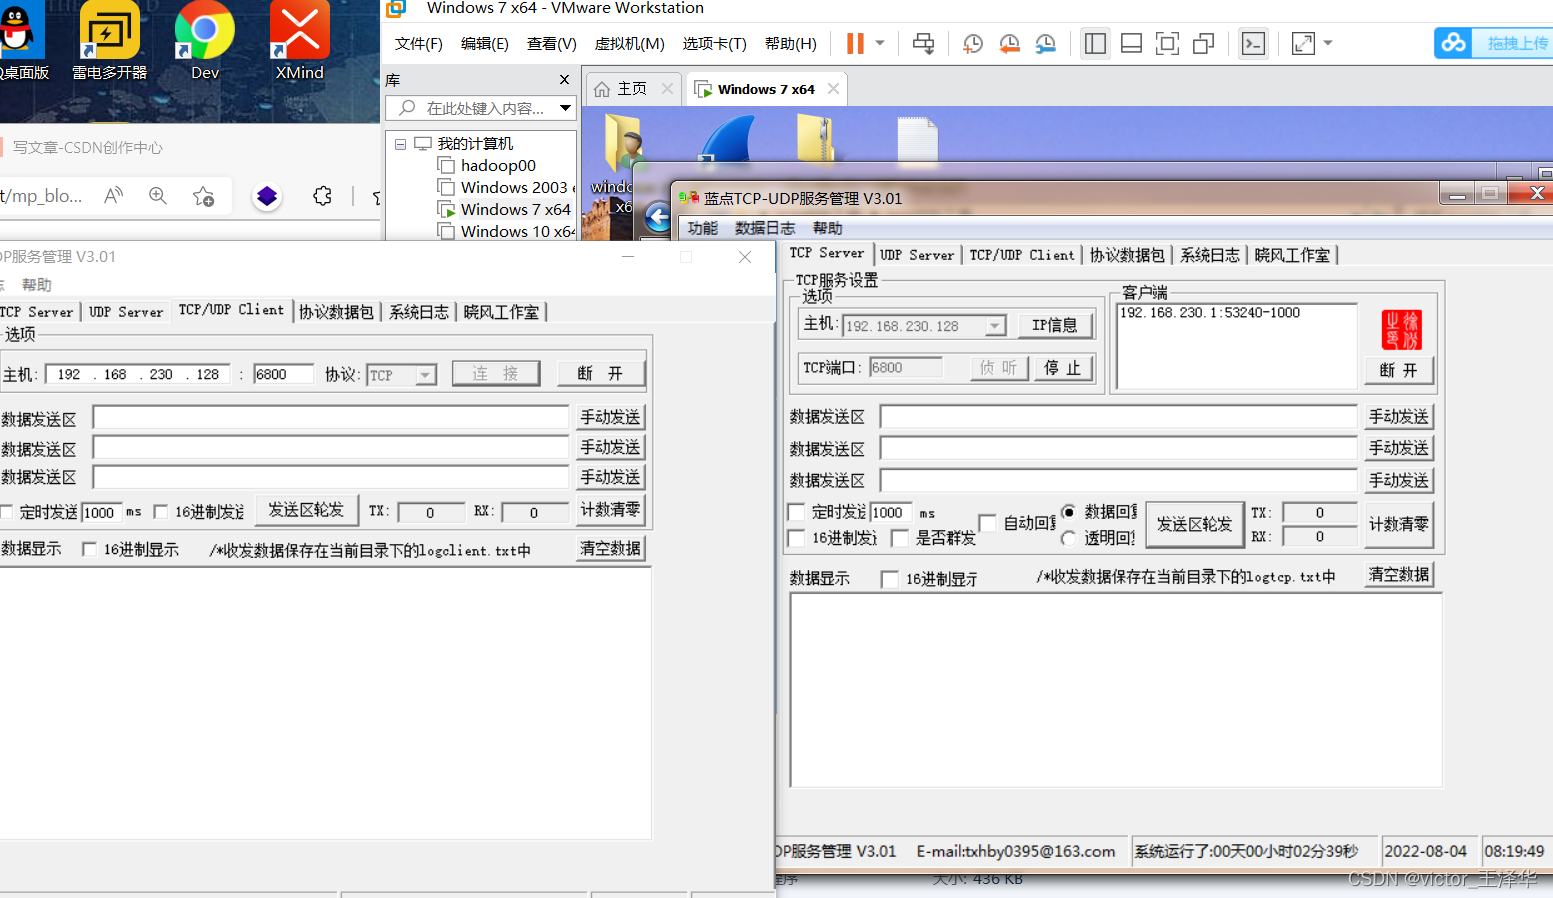Switch to the UDP Server tab
This screenshot has height=898, width=1553.
point(916,254)
